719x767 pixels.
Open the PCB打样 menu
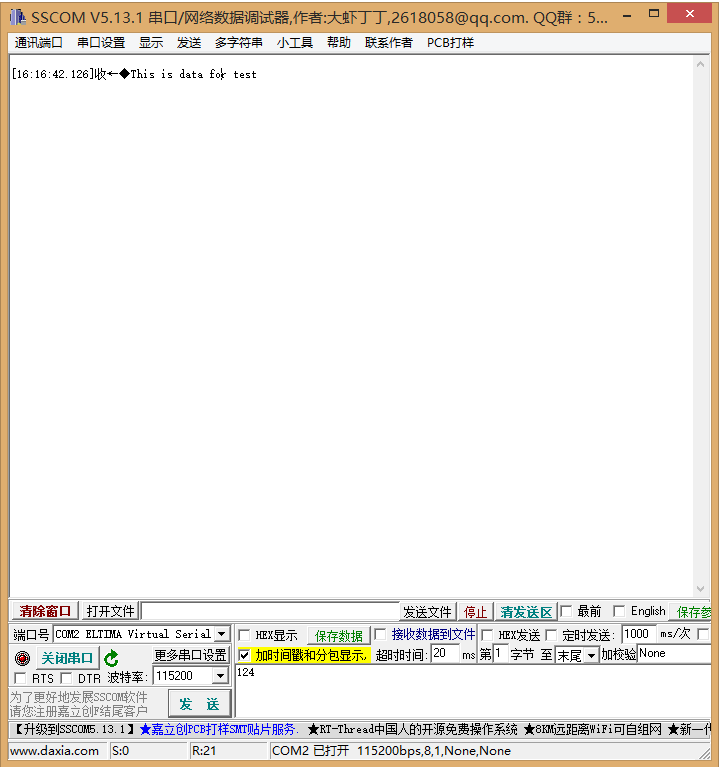[x=450, y=43]
